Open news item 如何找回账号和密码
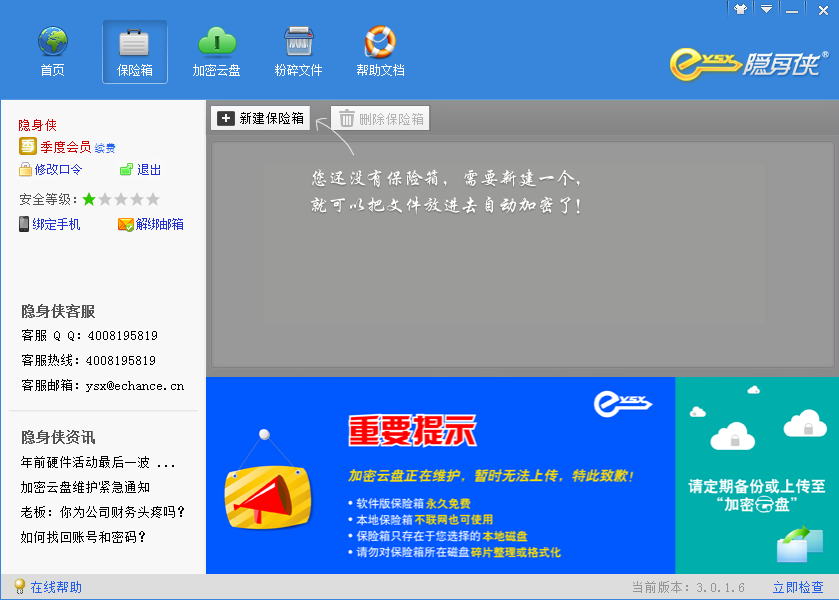The height and width of the screenshot is (600, 839). [83, 537]
